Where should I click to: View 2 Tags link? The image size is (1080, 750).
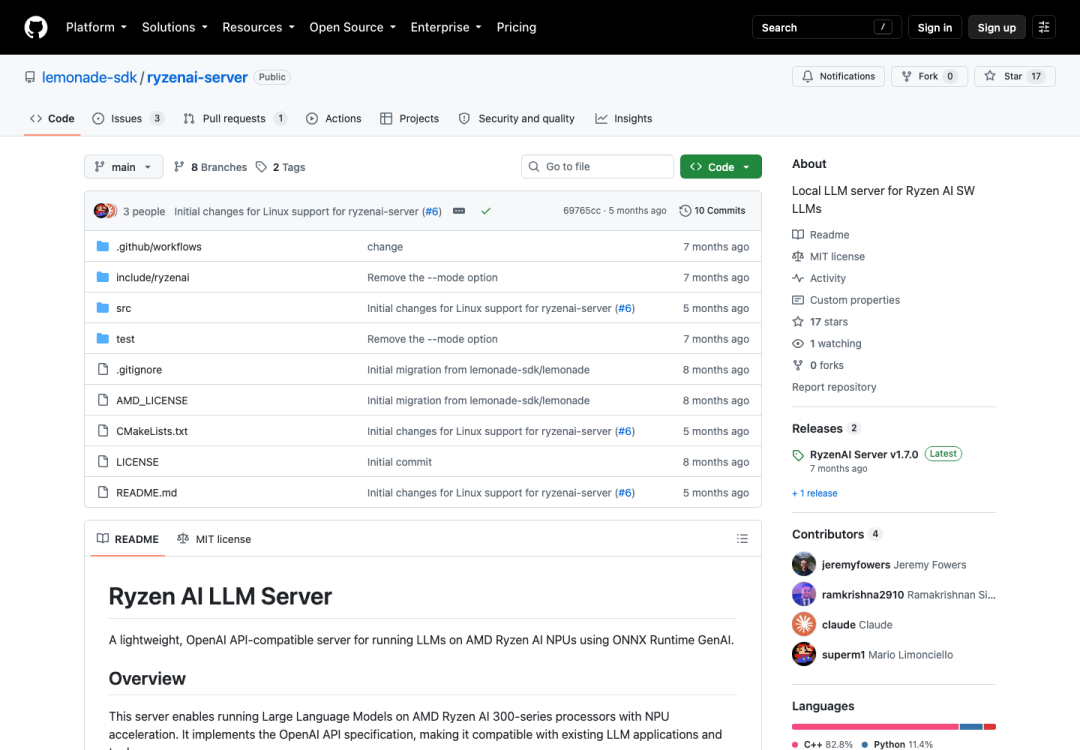280,167
